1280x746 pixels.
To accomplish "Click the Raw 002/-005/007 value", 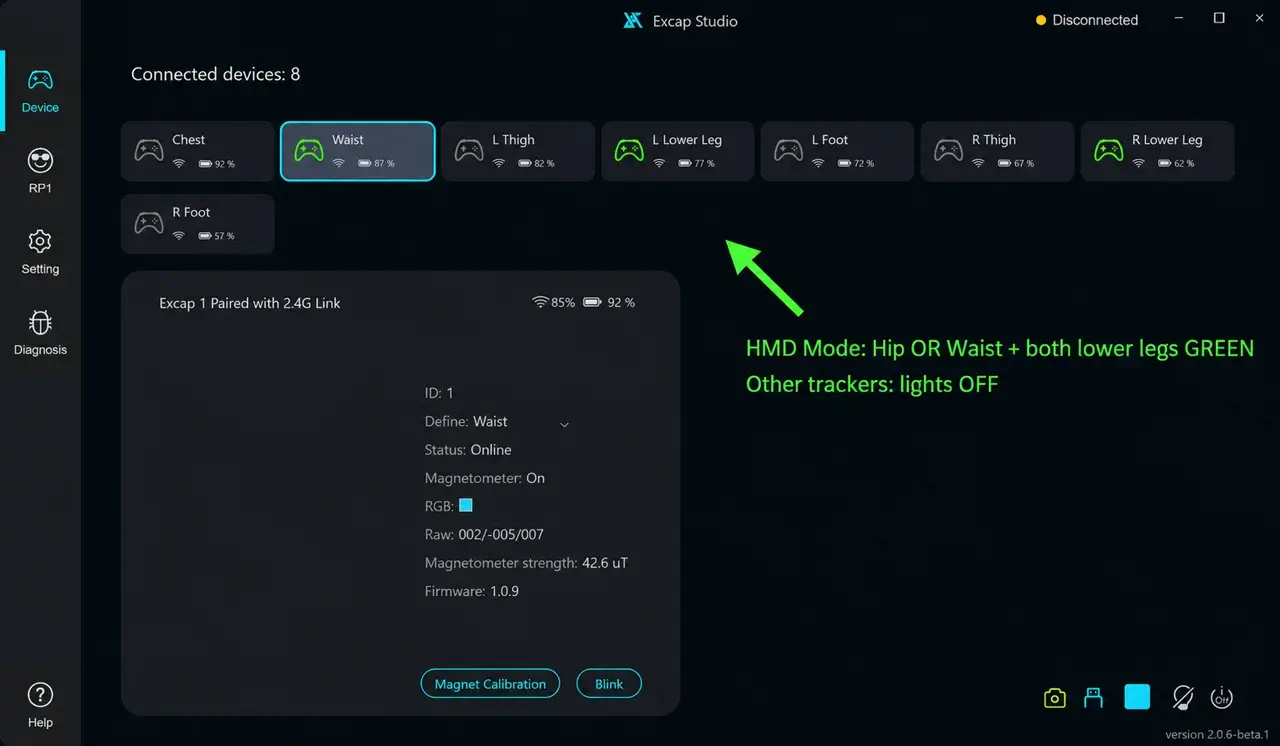I will (501, 535).
